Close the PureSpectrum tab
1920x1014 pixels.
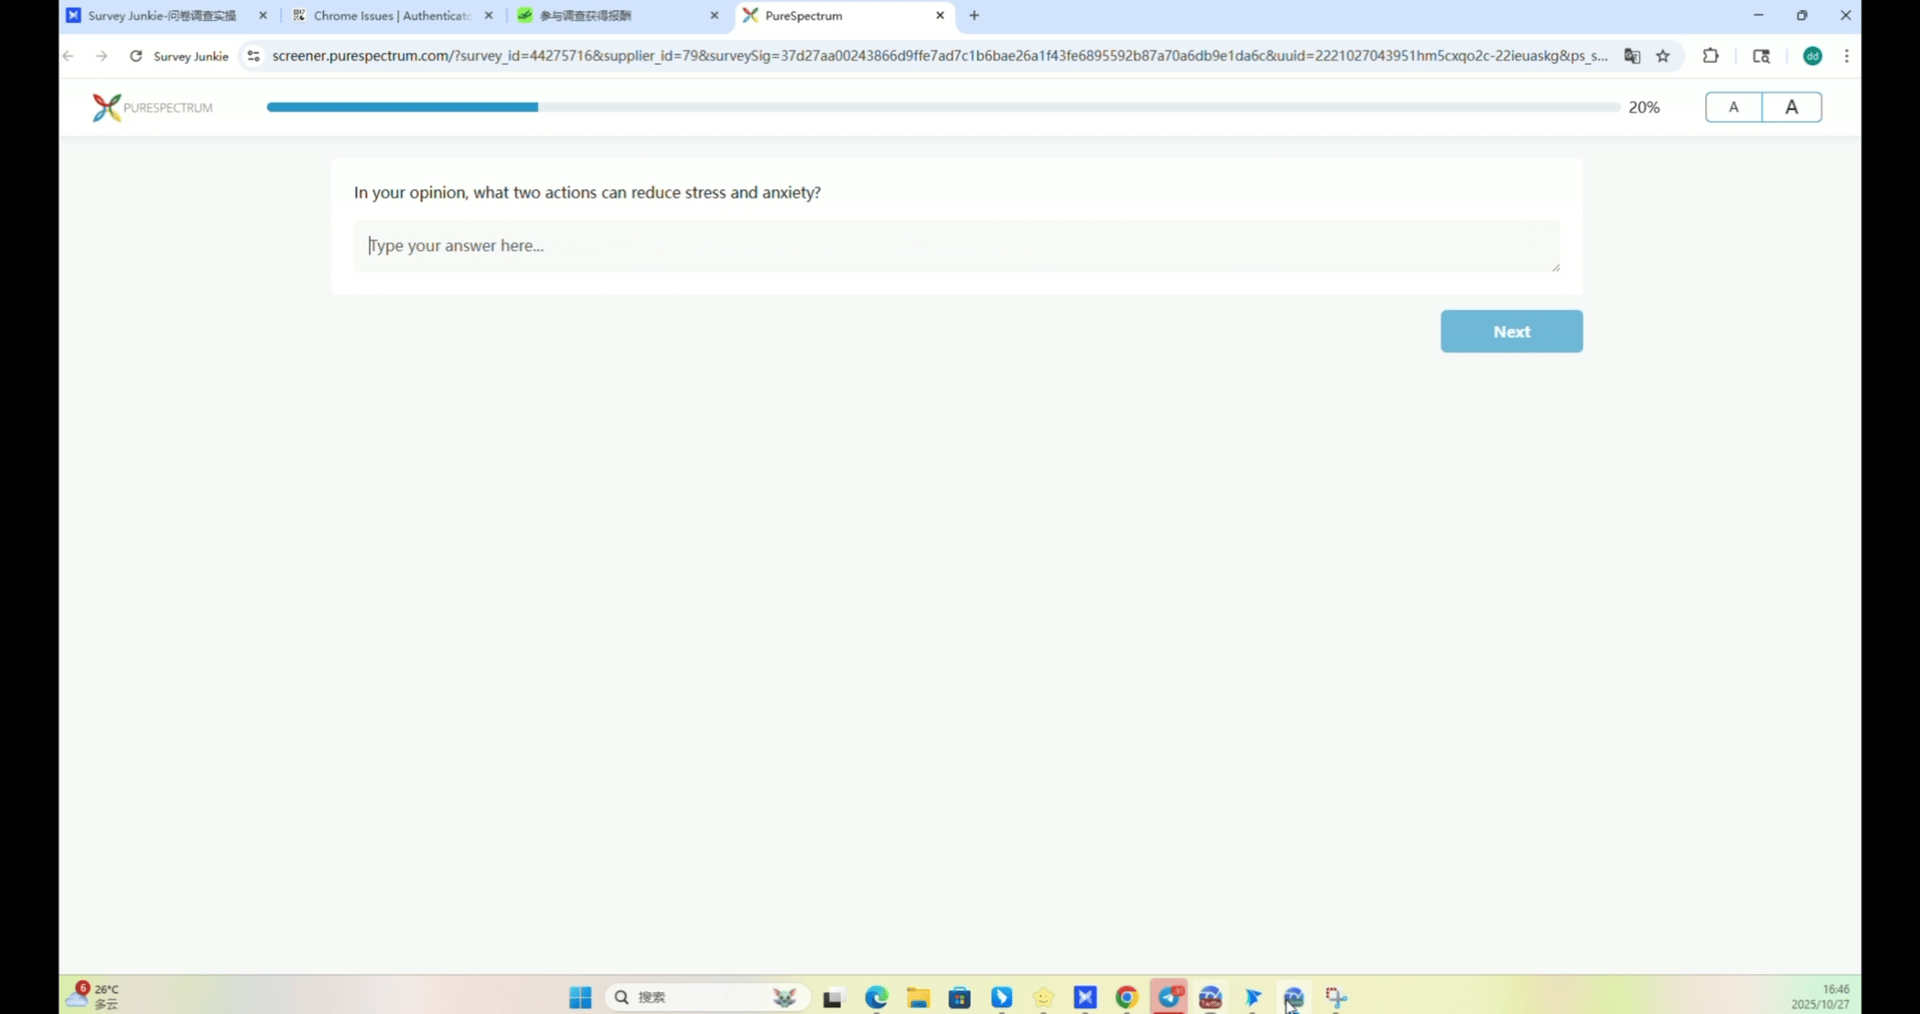pos(940,16)
